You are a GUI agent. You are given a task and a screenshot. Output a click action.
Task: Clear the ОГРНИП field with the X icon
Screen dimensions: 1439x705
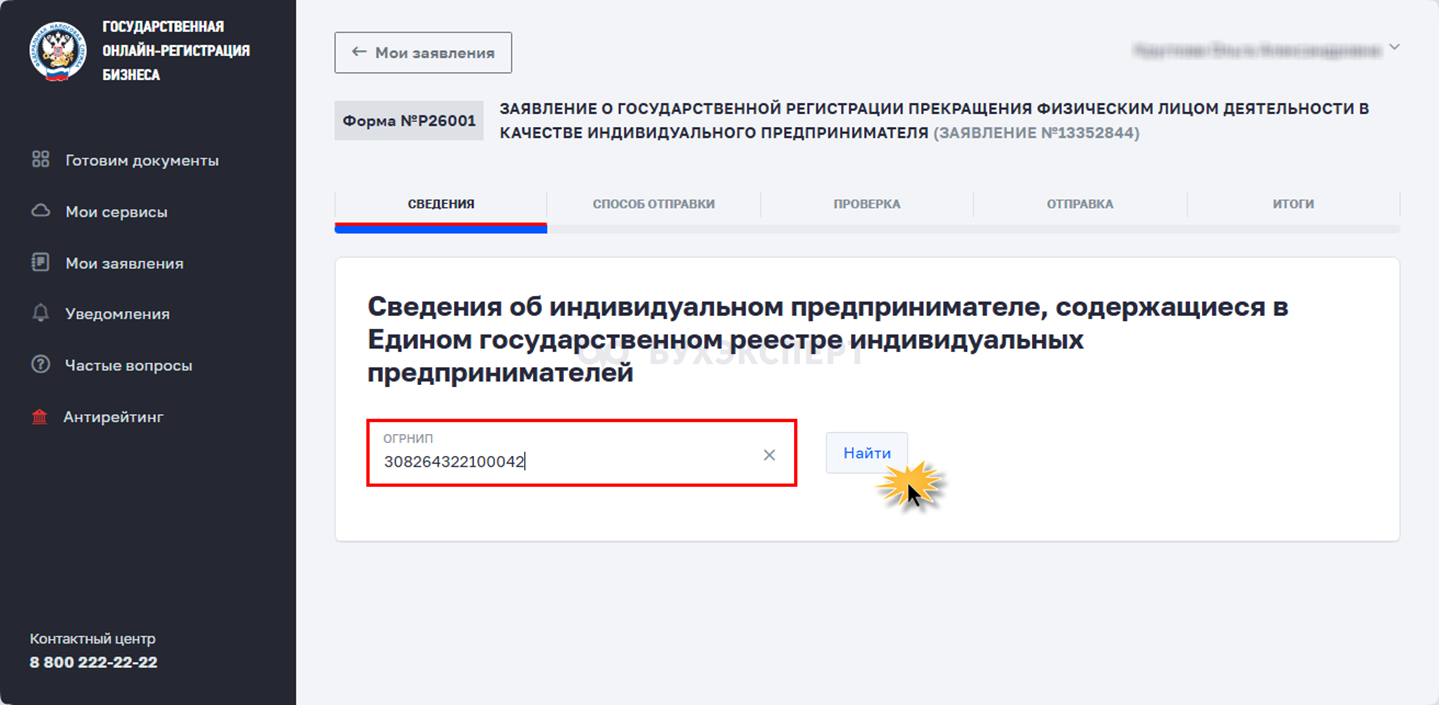point(769,455)
